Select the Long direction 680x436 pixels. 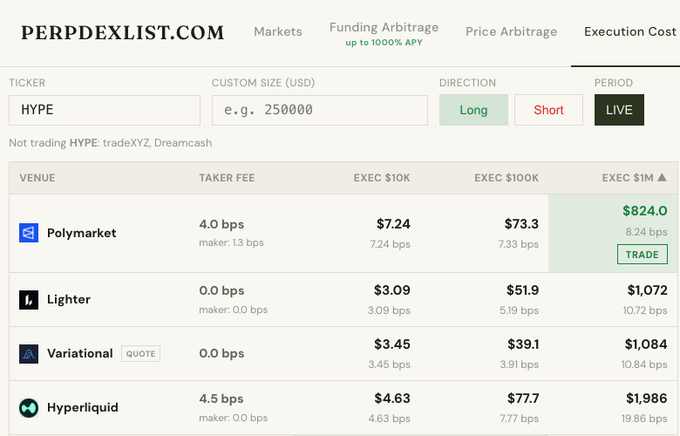[x=474, y=110]
